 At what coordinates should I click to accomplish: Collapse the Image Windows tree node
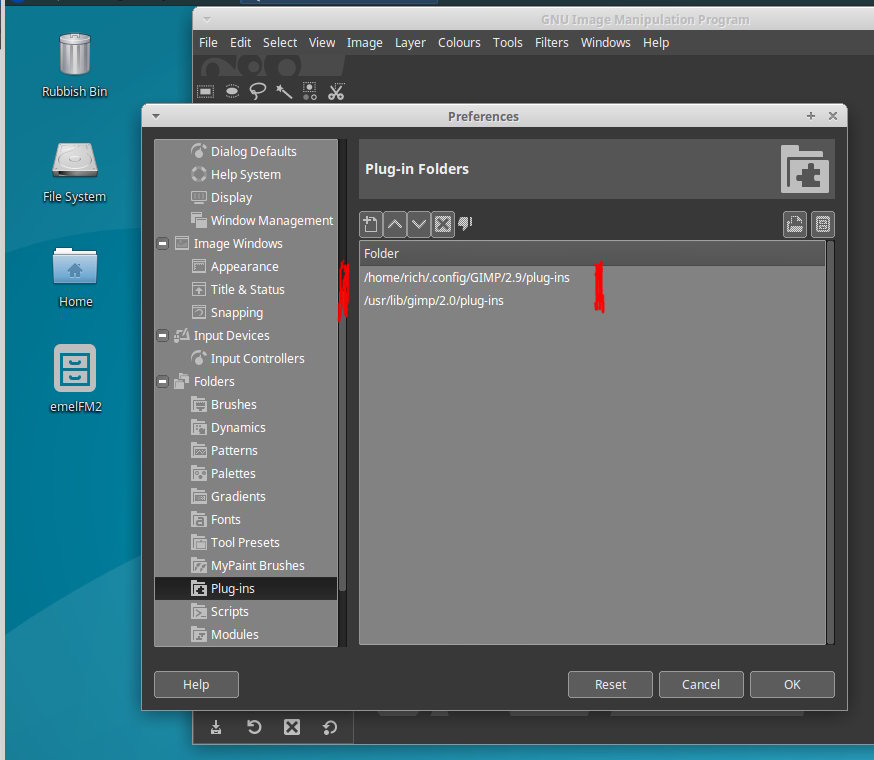[163, 244]
